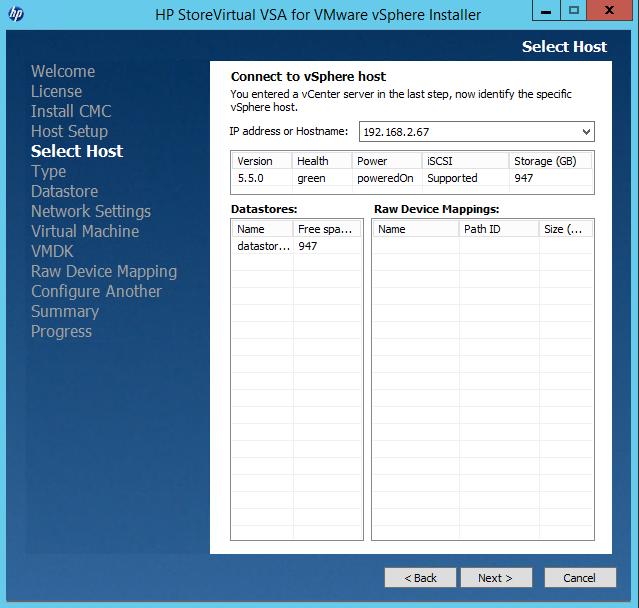The width and height of the screenshot is (639, 608).
Task: Click the HP logo icon in title bar
Action: point(16,15)
